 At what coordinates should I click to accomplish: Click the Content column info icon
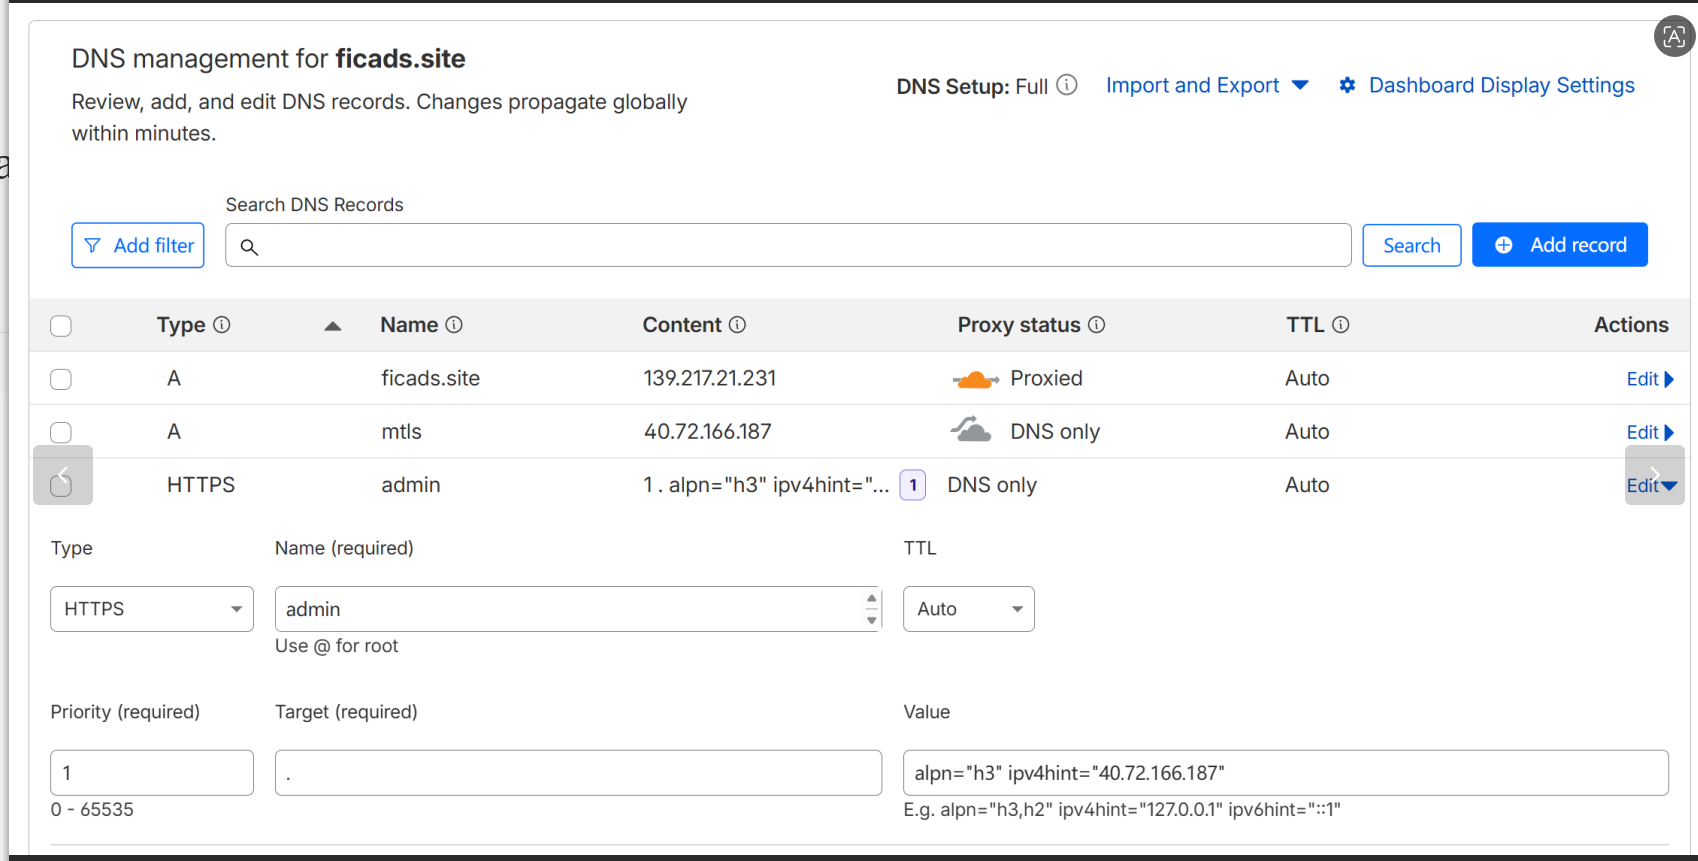[x=737, y=325]
